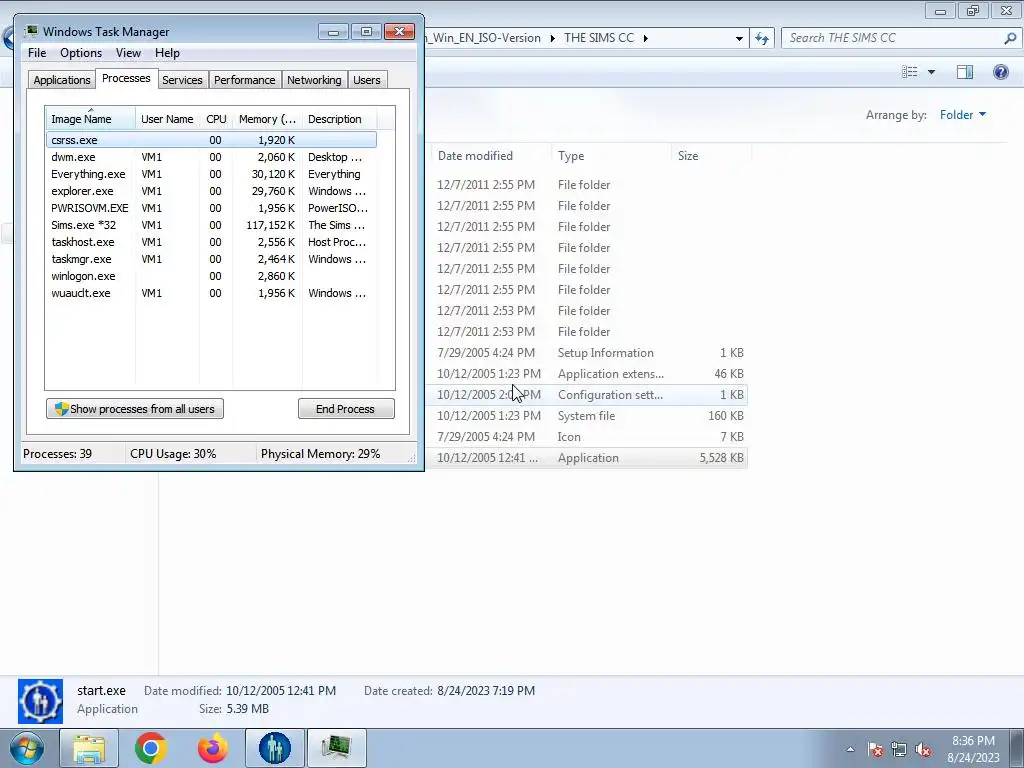Select the System file 160 KB row
Viewport: 1024px width, 768px height.
coord(588,415)
